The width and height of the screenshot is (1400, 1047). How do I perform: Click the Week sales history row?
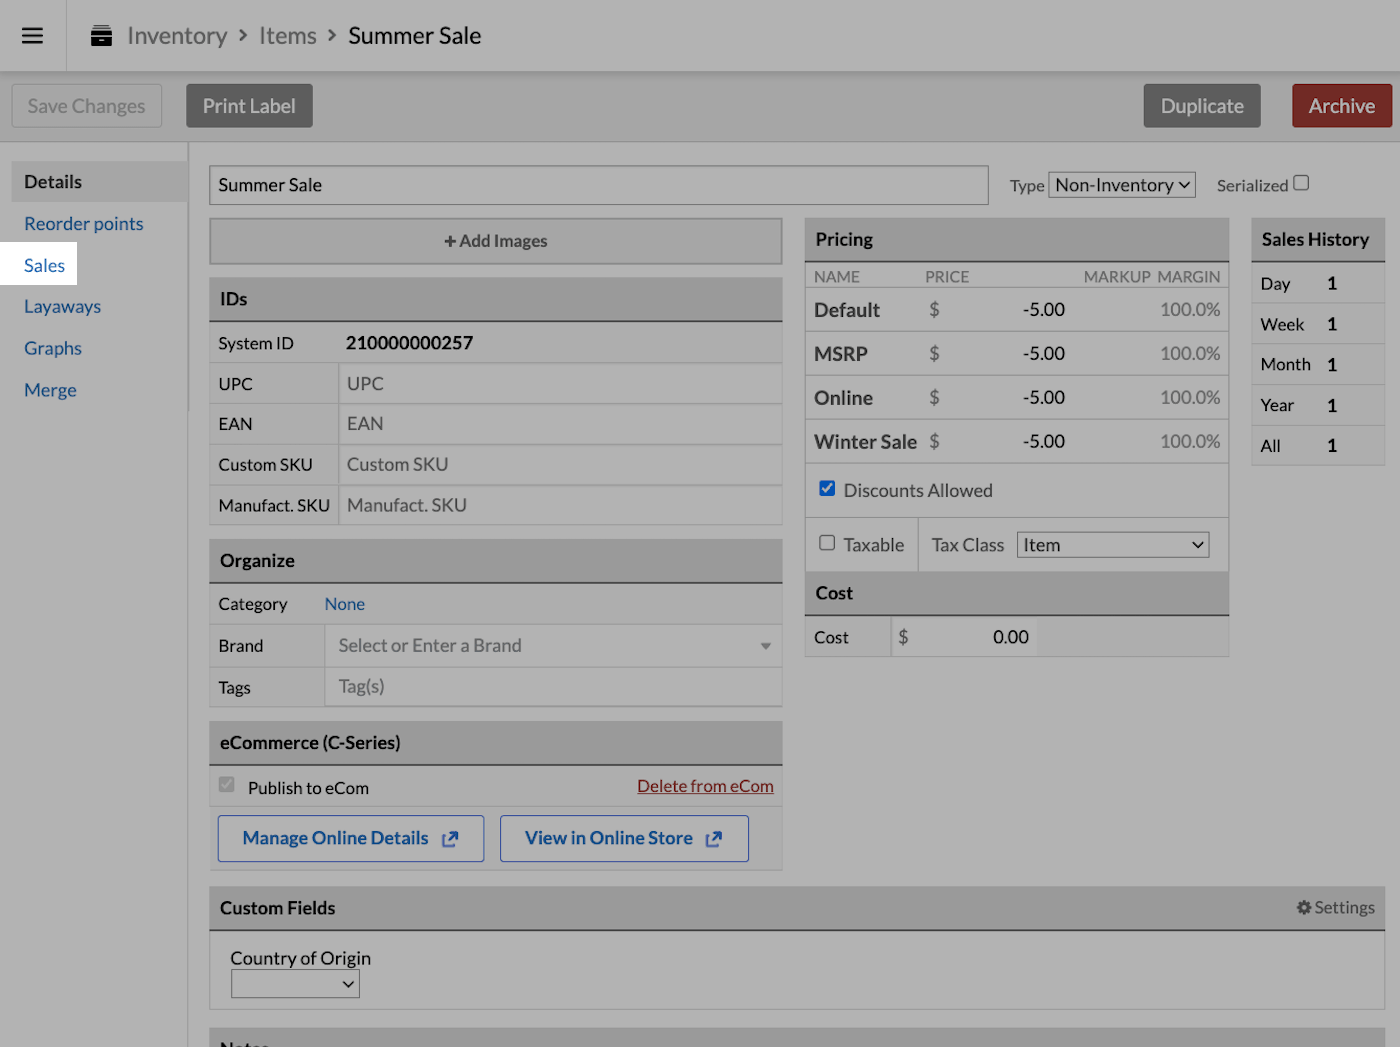pyautogui.click(x=1318, y=325)
